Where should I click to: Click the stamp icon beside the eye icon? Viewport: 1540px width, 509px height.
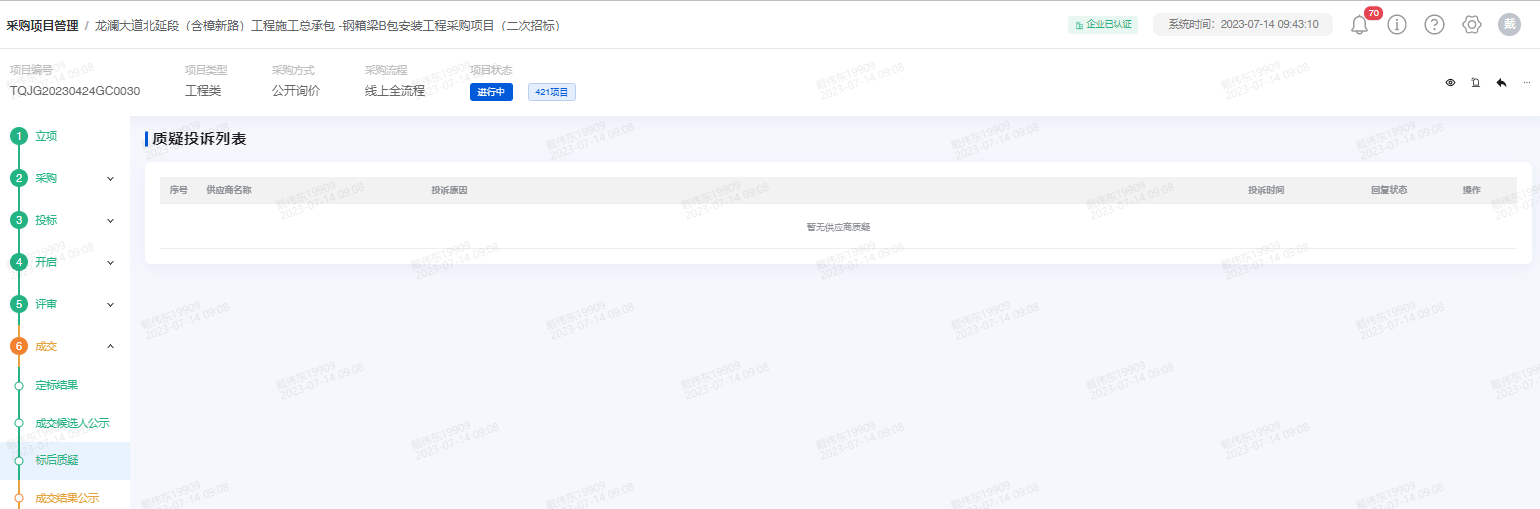point(1475,83)
